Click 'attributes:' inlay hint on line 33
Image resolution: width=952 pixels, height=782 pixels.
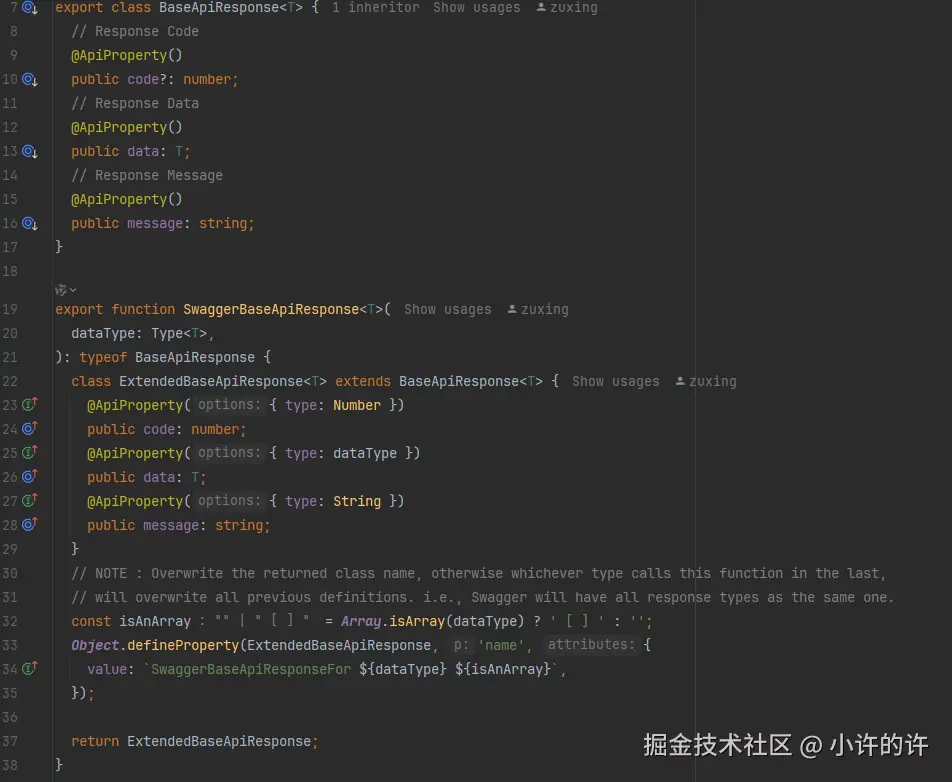point(591,644)
